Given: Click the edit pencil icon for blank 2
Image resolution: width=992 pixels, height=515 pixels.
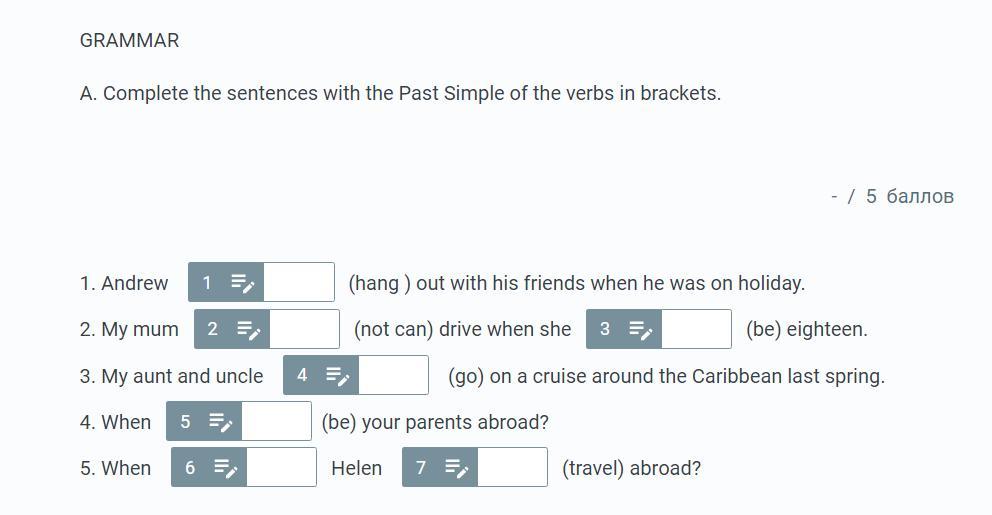Looking at the screenshot, I should click(x=249, y=329).
